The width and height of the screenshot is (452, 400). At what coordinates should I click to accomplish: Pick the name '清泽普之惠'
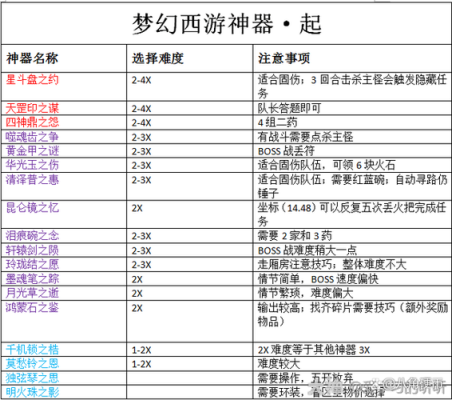(32, 180)
